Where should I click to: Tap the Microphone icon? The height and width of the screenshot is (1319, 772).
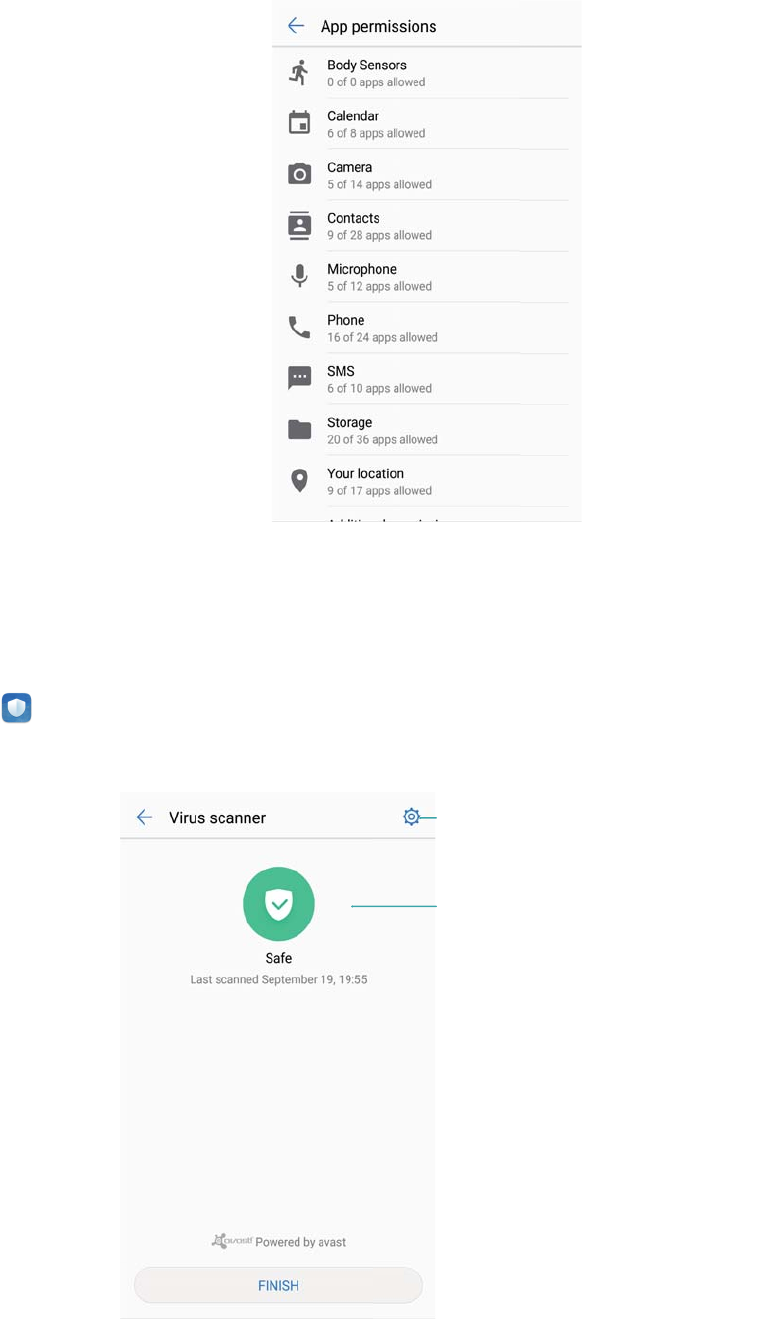click(299, 276)
